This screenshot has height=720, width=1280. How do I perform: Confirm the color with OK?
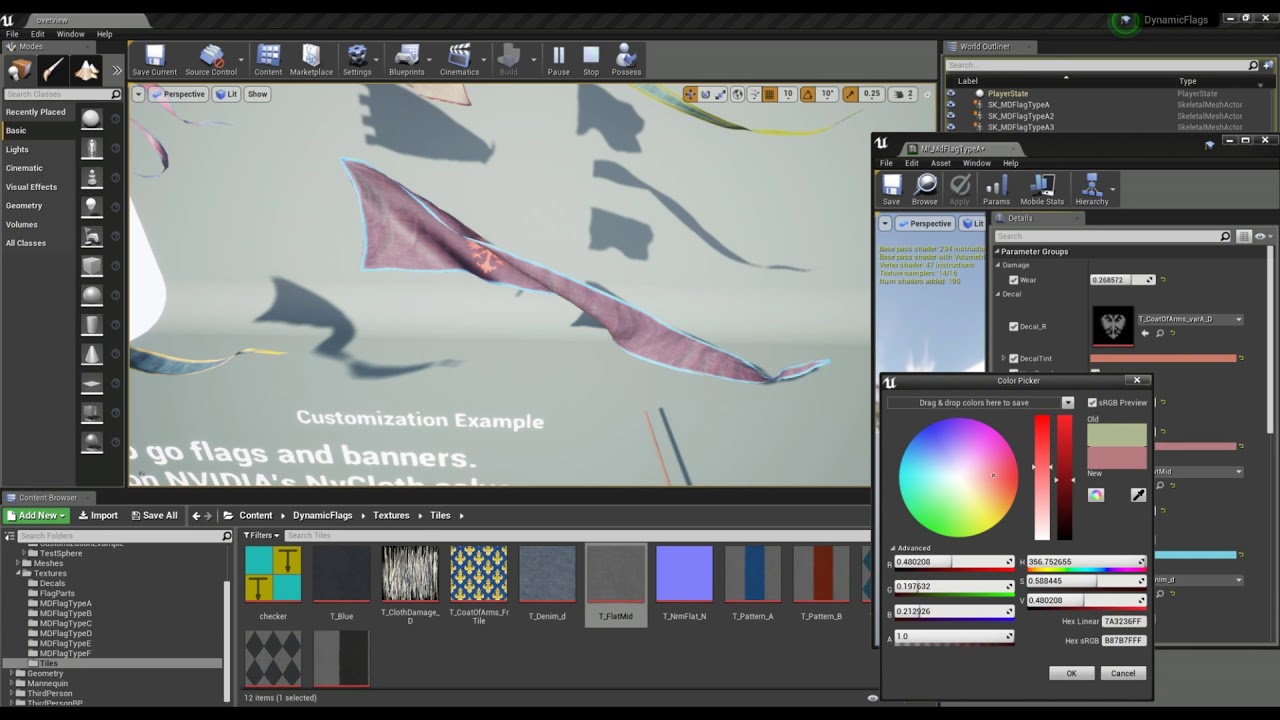click(x=1071, y=673)
